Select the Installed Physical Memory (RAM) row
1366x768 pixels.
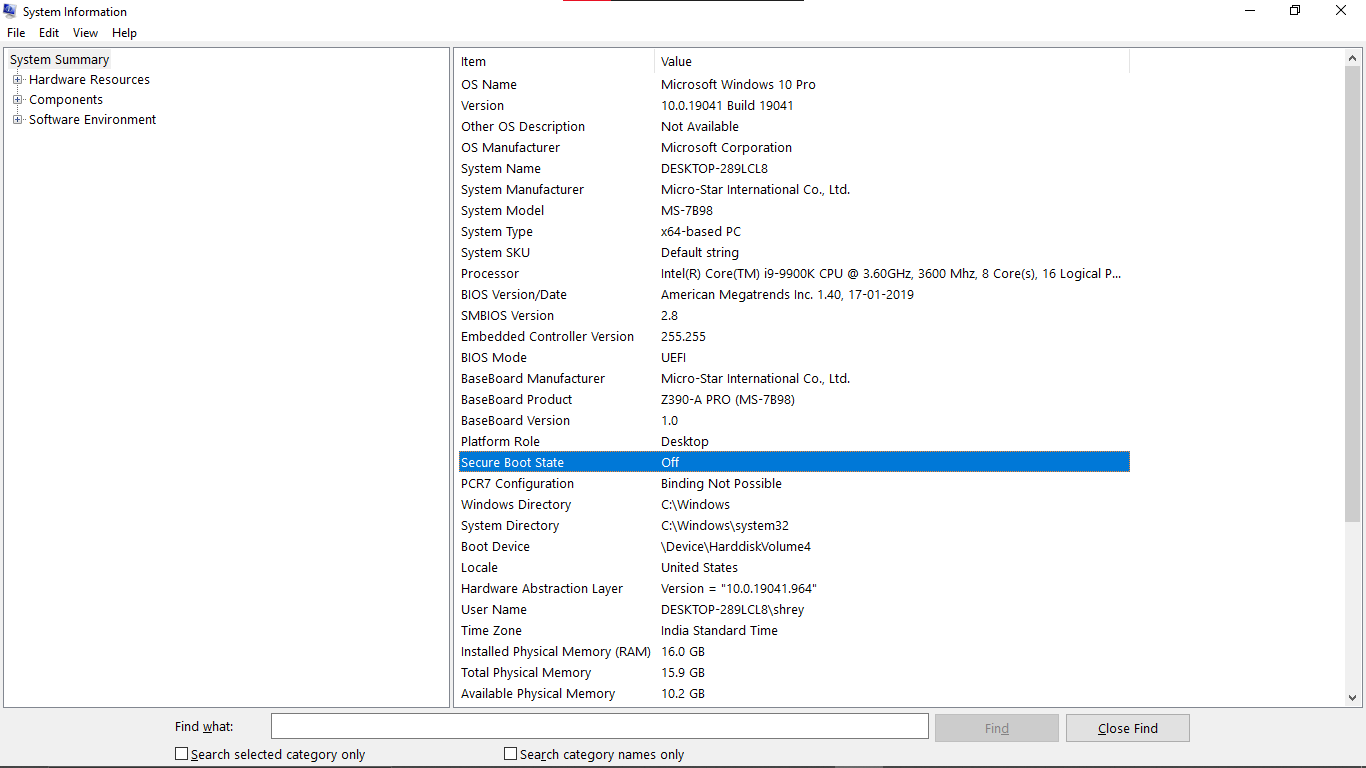(794, 652)
